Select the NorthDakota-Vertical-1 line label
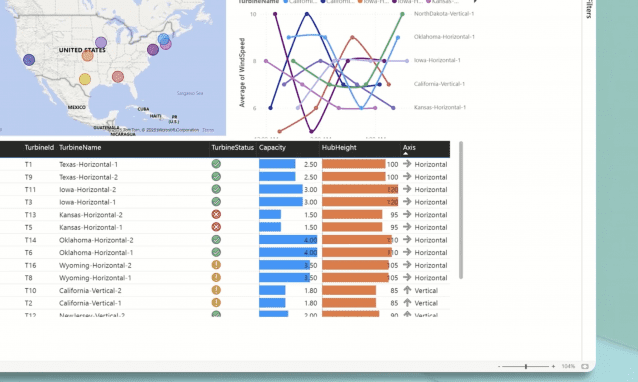Viewport: 638px width, 382px height. coord(444,13)
